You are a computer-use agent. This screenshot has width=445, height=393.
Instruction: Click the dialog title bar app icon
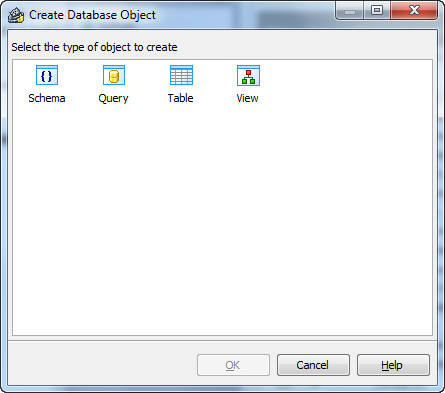click(x=16, y=15)
